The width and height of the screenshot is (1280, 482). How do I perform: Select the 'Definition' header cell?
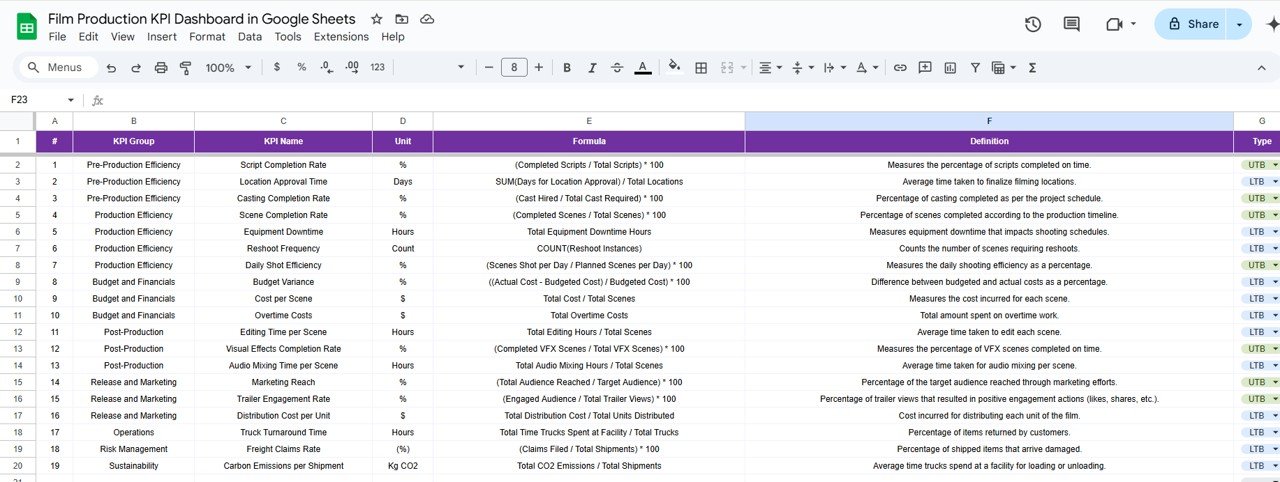tap(989, 141)
